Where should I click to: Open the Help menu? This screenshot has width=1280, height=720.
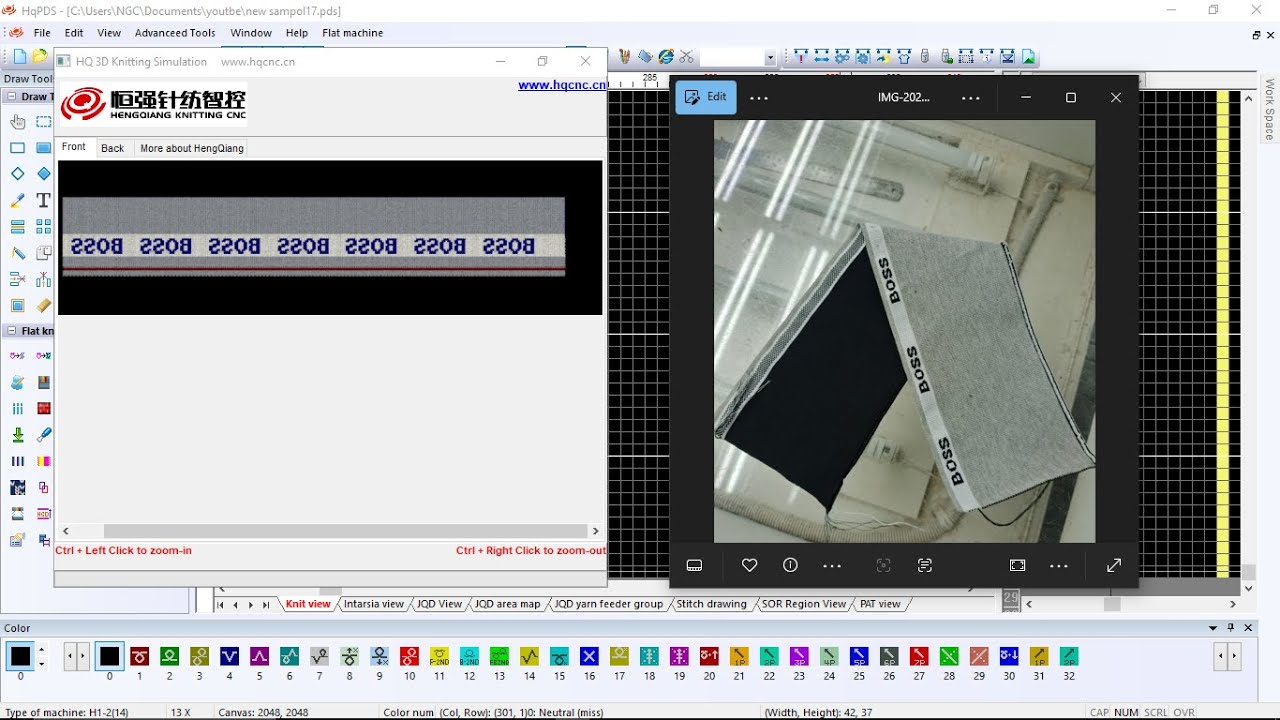tap(297, 33)
